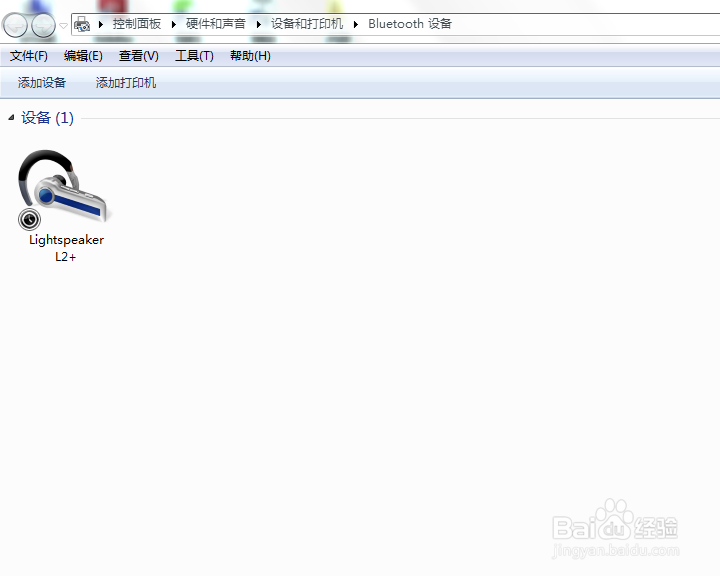Click the Back navigation arrow button
Viewport: 720px width, 576px height.
point(15,25)
